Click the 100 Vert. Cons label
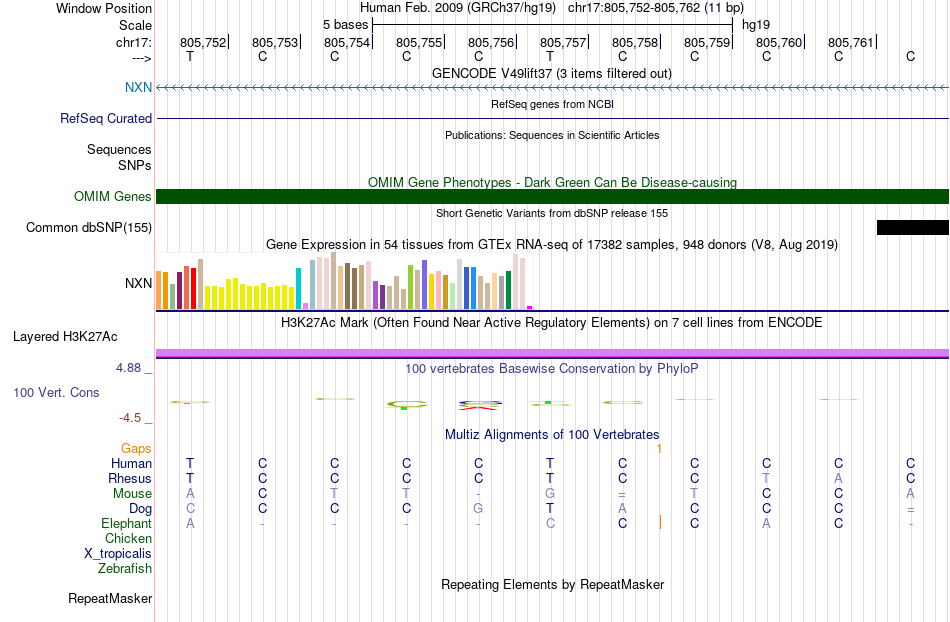 tap(56, 392)
